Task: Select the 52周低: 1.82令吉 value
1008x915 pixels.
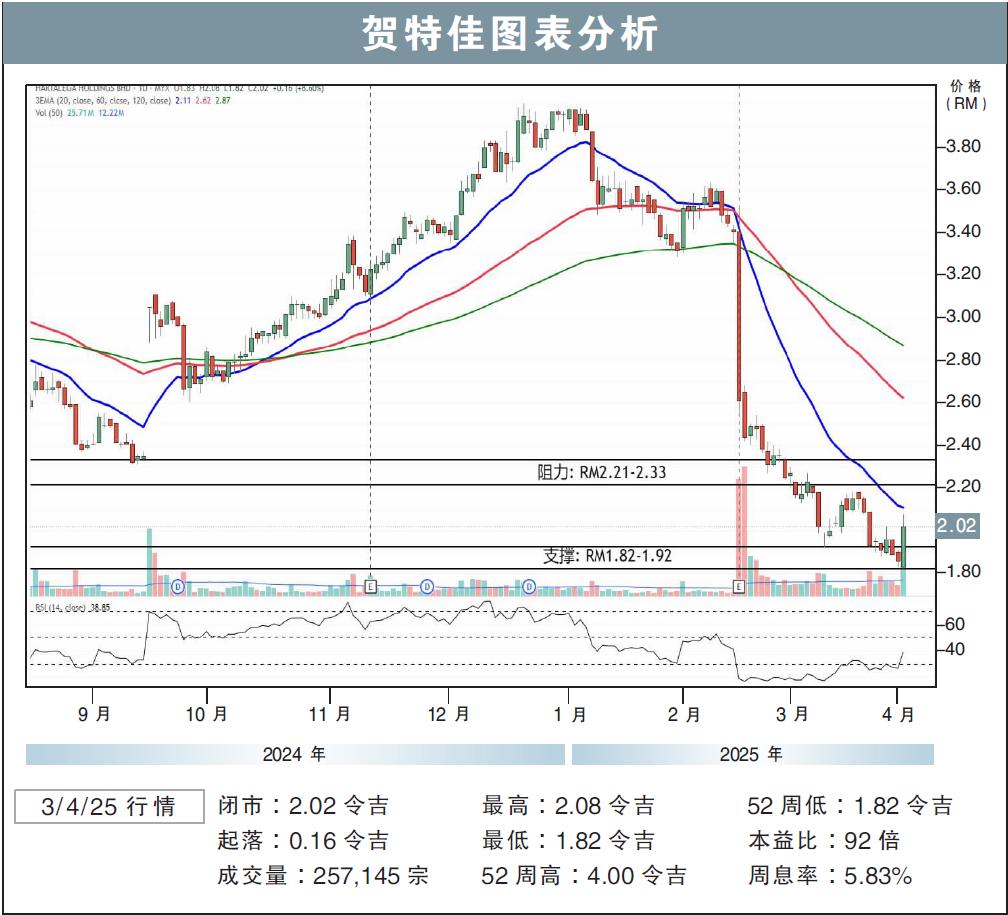Action: (x=850, y=806)
